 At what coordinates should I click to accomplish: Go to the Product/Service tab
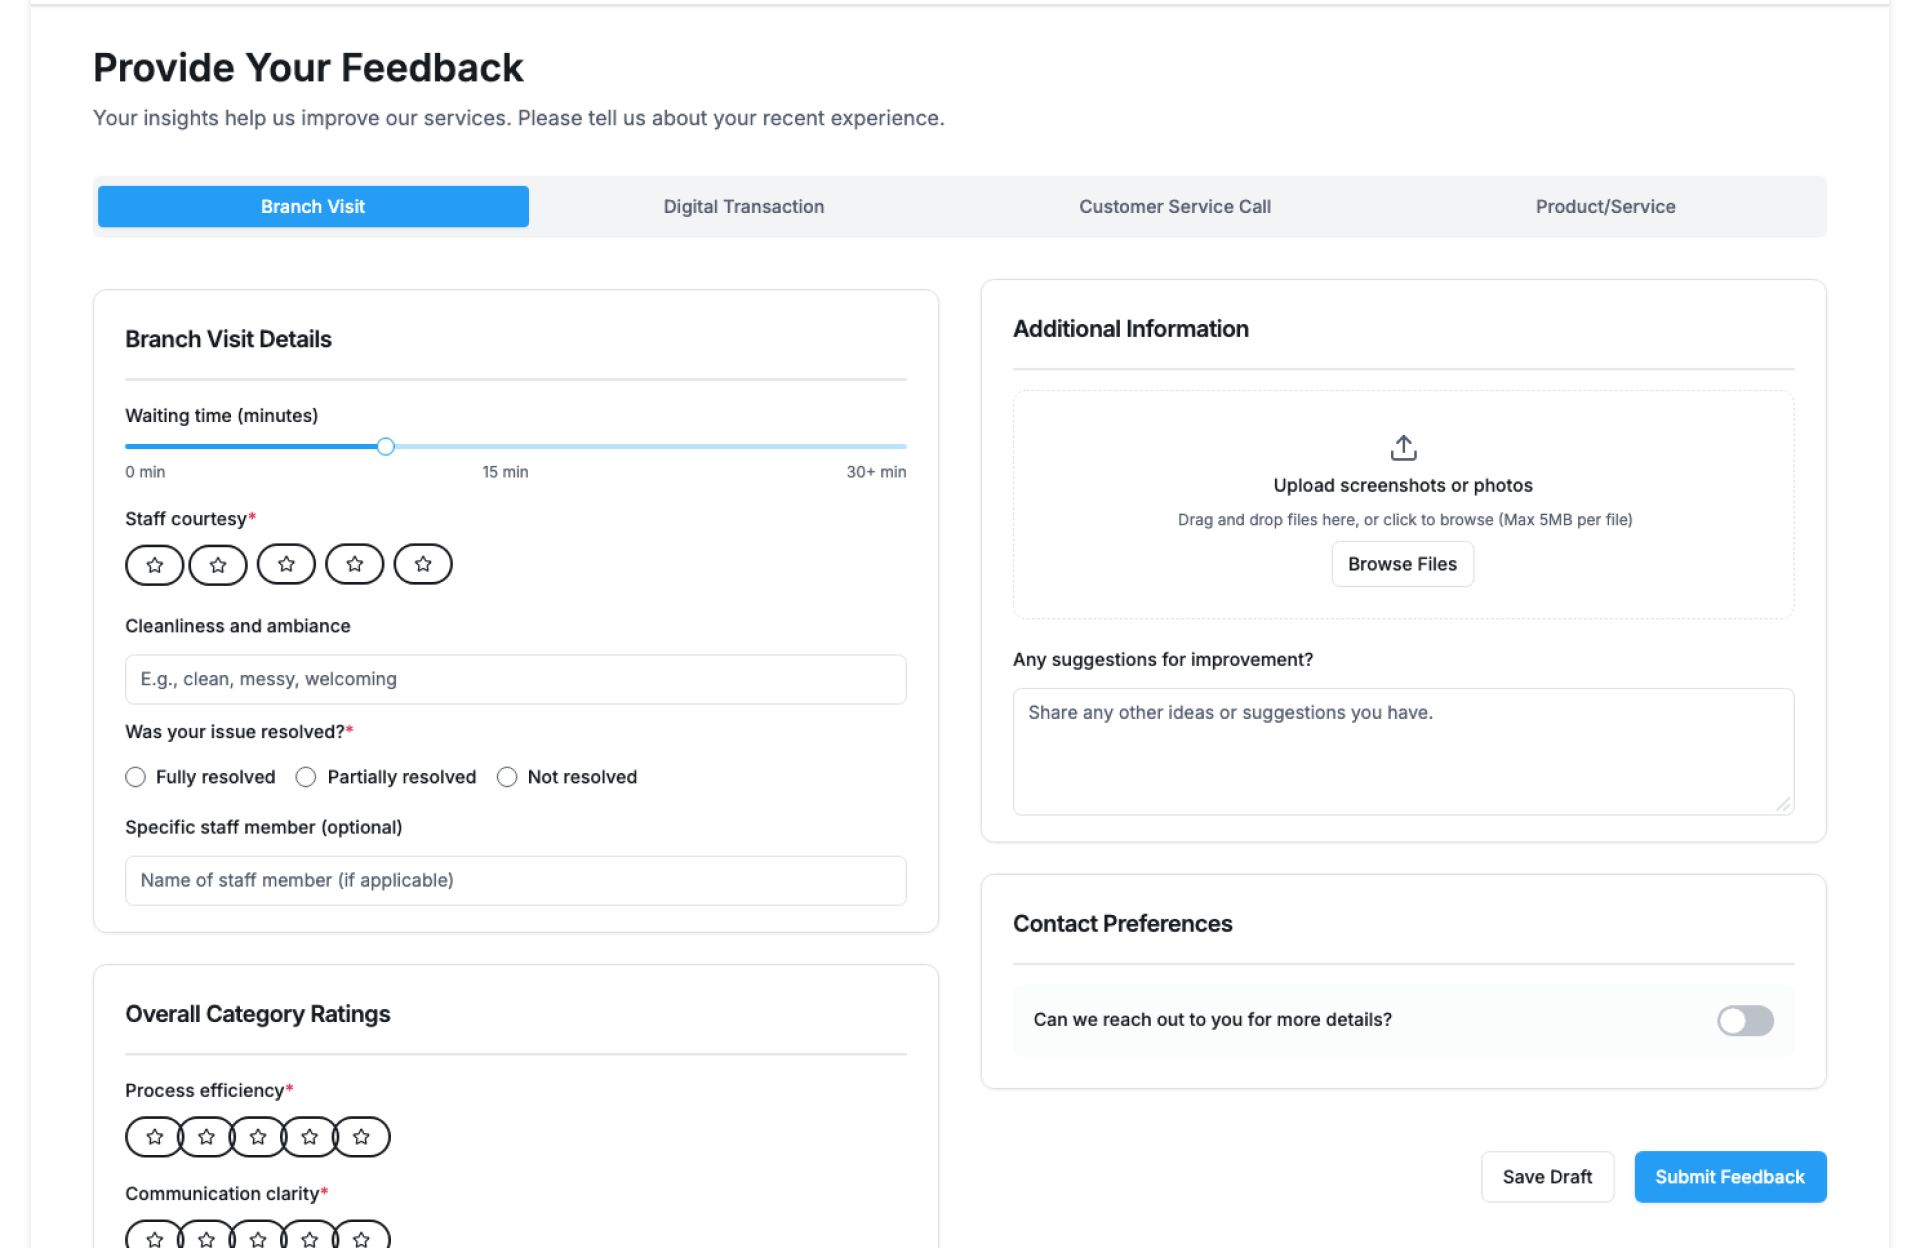tap(1605, 207)
